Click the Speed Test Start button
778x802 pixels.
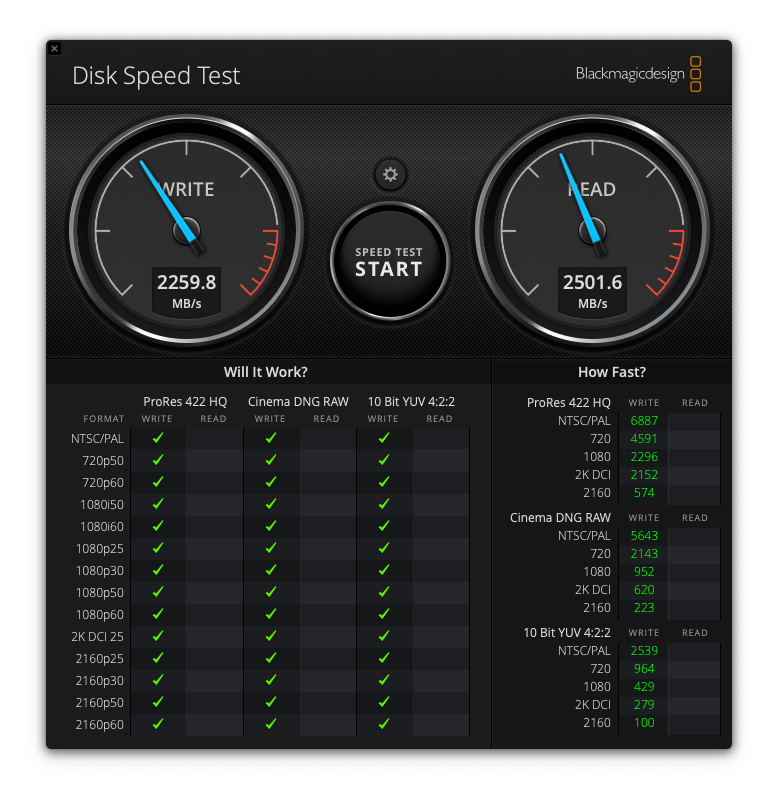(389, 262)
